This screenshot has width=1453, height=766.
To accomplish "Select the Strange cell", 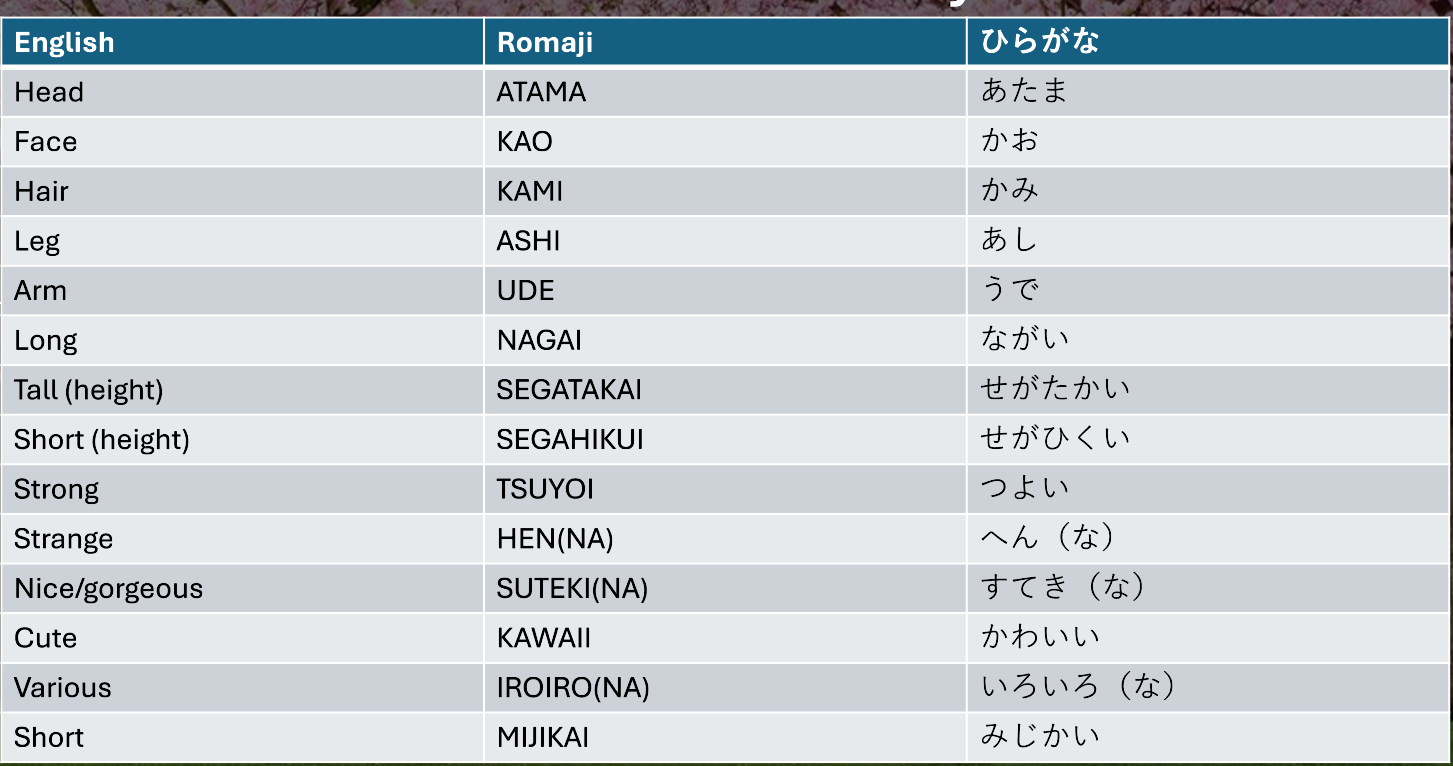I will [63, 539].
